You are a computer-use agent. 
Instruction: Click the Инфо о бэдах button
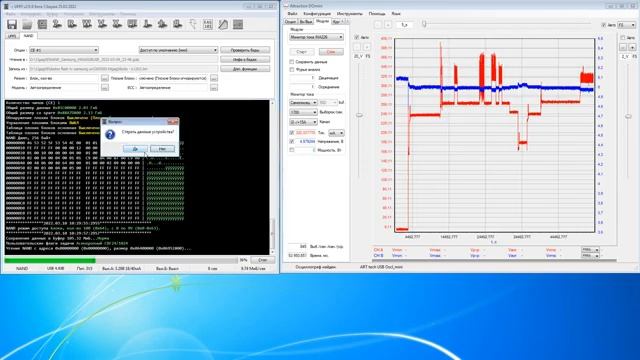pos(245,60)
